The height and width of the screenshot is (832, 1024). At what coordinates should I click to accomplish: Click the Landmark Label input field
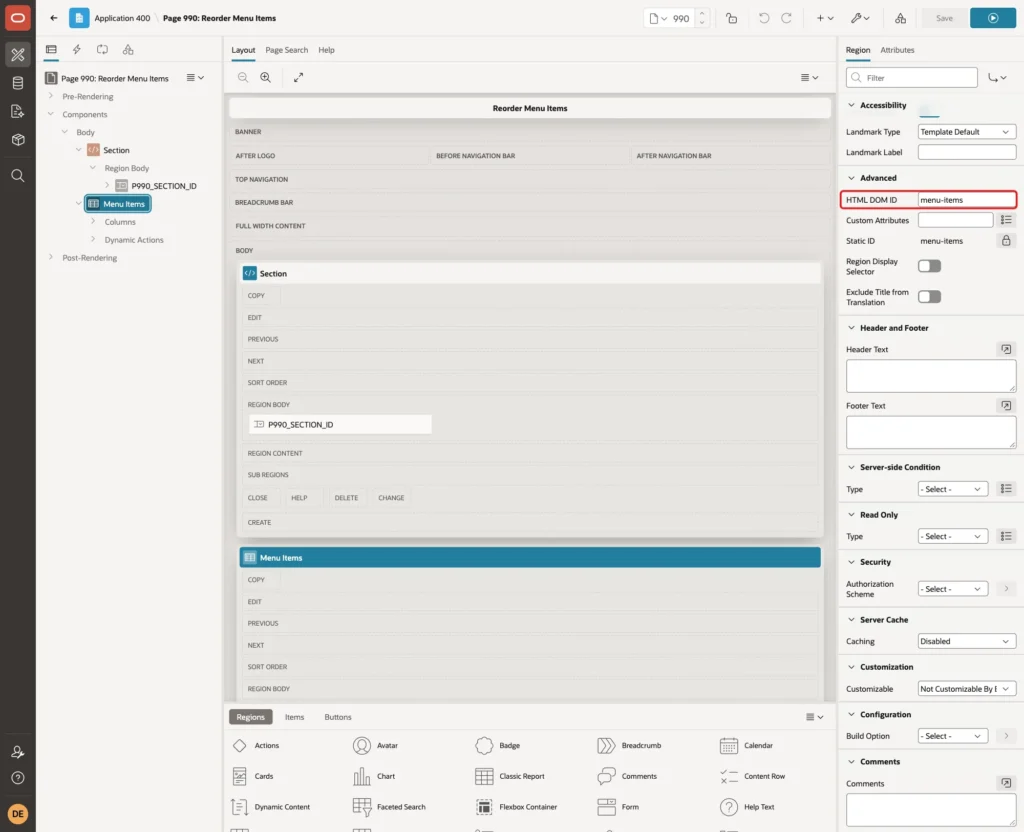pos(967,152)
